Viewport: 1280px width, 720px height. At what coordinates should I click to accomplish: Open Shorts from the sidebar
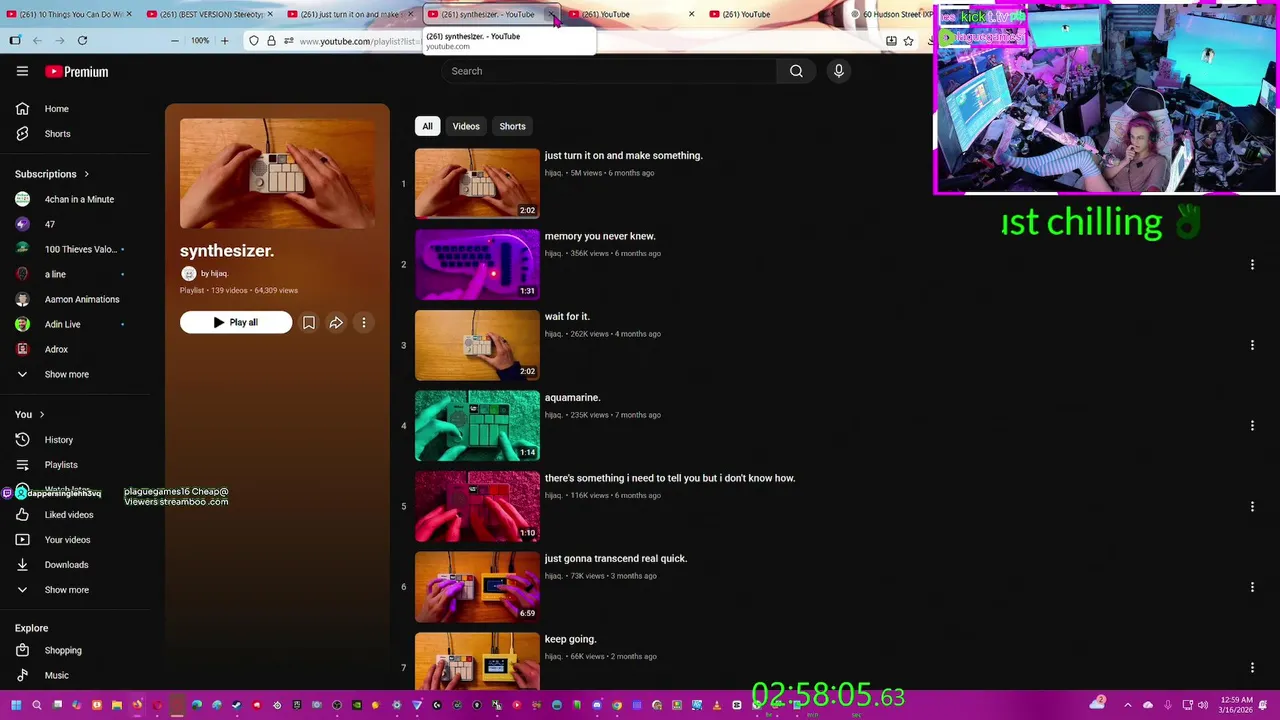point(57,134)
